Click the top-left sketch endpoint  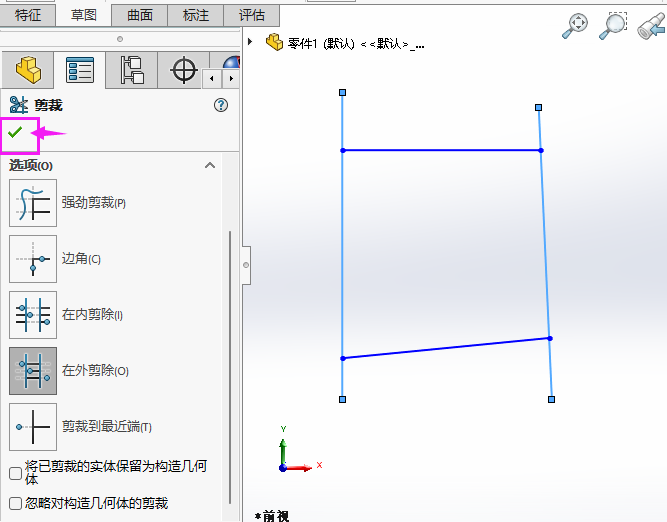pyautogui.click(x=342, y=92)
